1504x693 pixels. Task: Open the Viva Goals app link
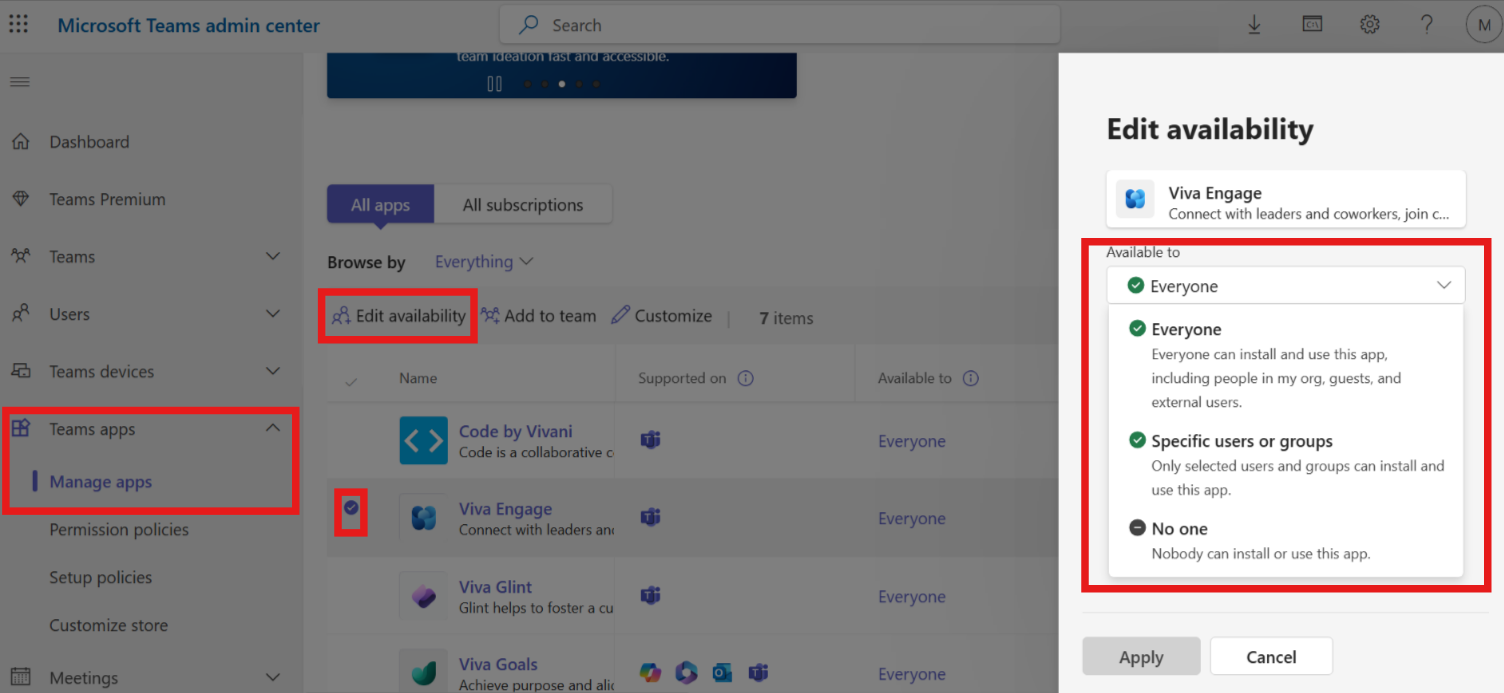[x=498, y=664]
